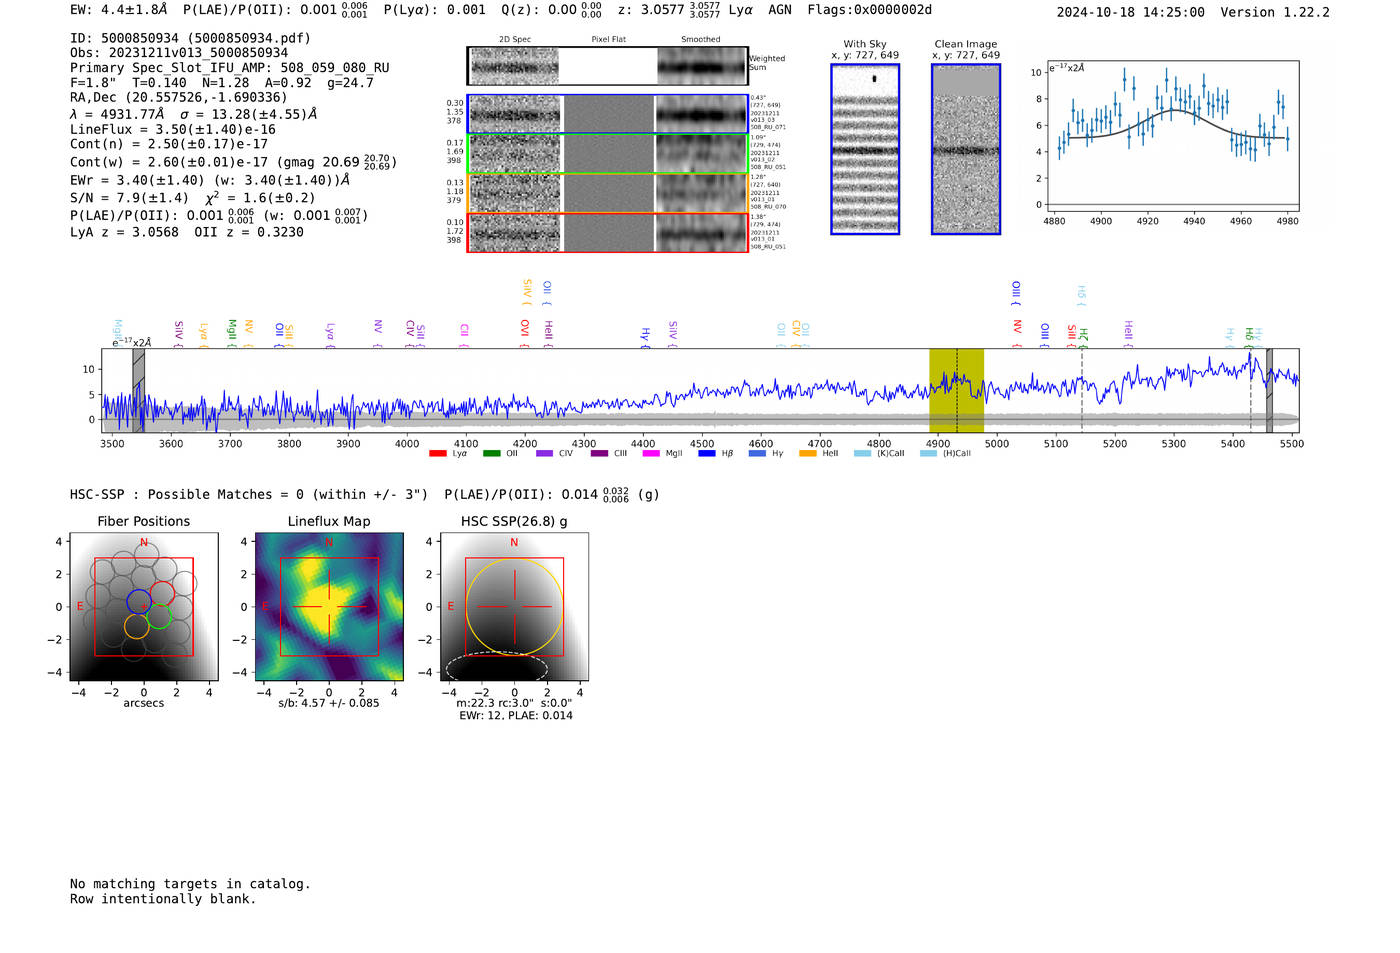The height and width of the screenshot is (953, 1400).
Task: Click the Obs 20231211v013_5000850934 line
Action: 179,53
